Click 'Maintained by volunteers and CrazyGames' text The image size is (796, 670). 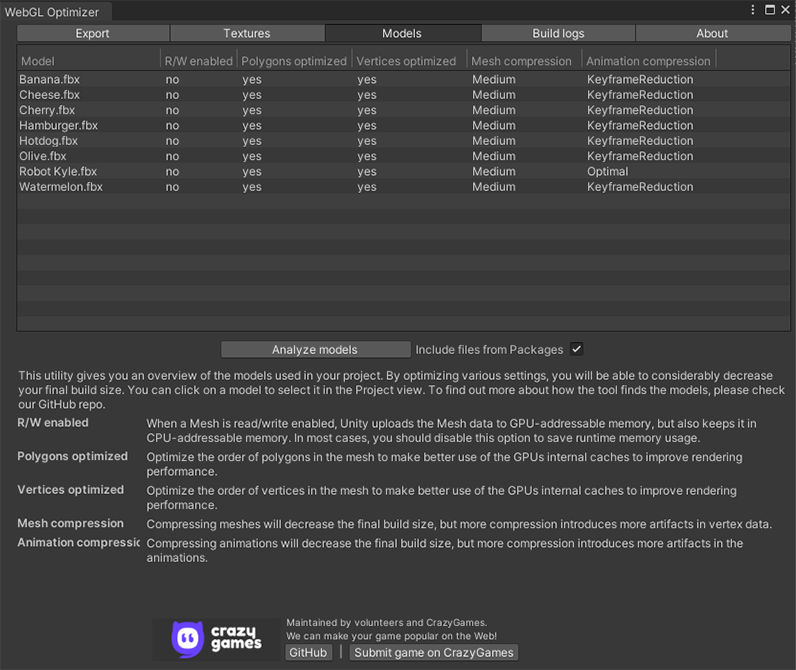coord(386,623)
